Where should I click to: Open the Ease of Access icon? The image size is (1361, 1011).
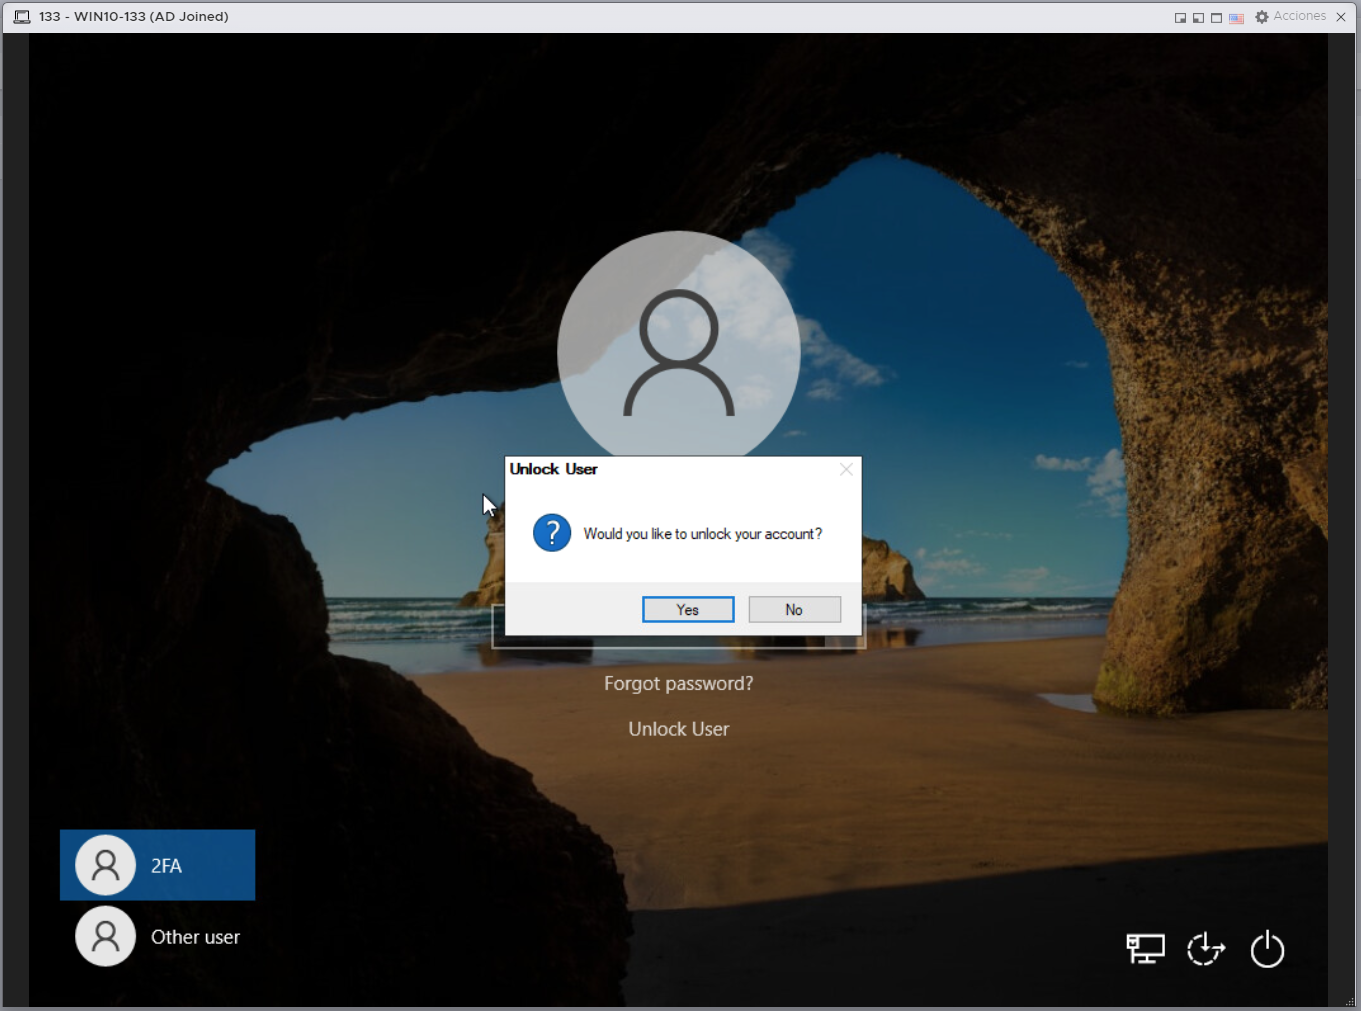[x=1206, y=948]
